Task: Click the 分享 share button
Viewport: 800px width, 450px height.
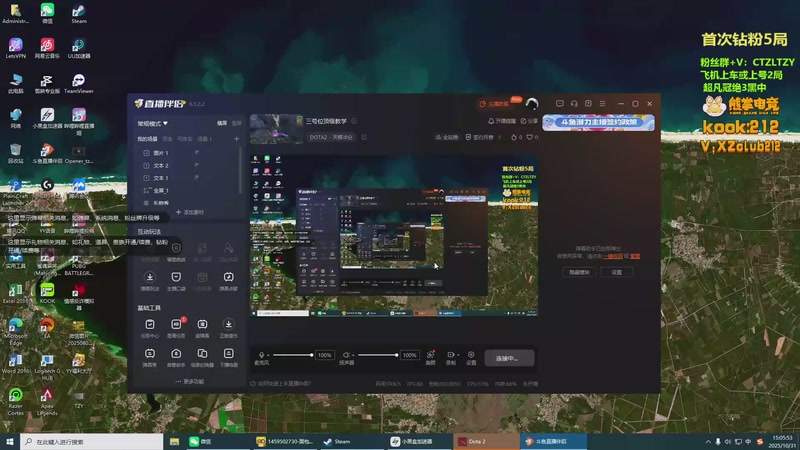Action: pyautogui.click(x=529, y=121)
